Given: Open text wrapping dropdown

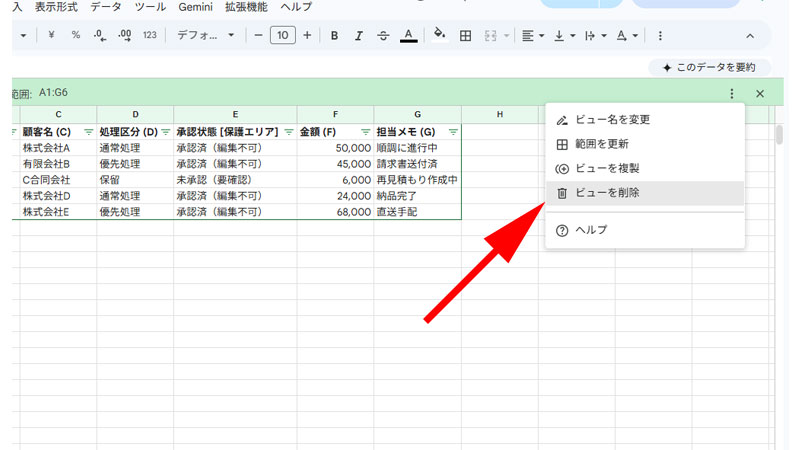Looking at the screenshot, I should click(x=595, y=36).
